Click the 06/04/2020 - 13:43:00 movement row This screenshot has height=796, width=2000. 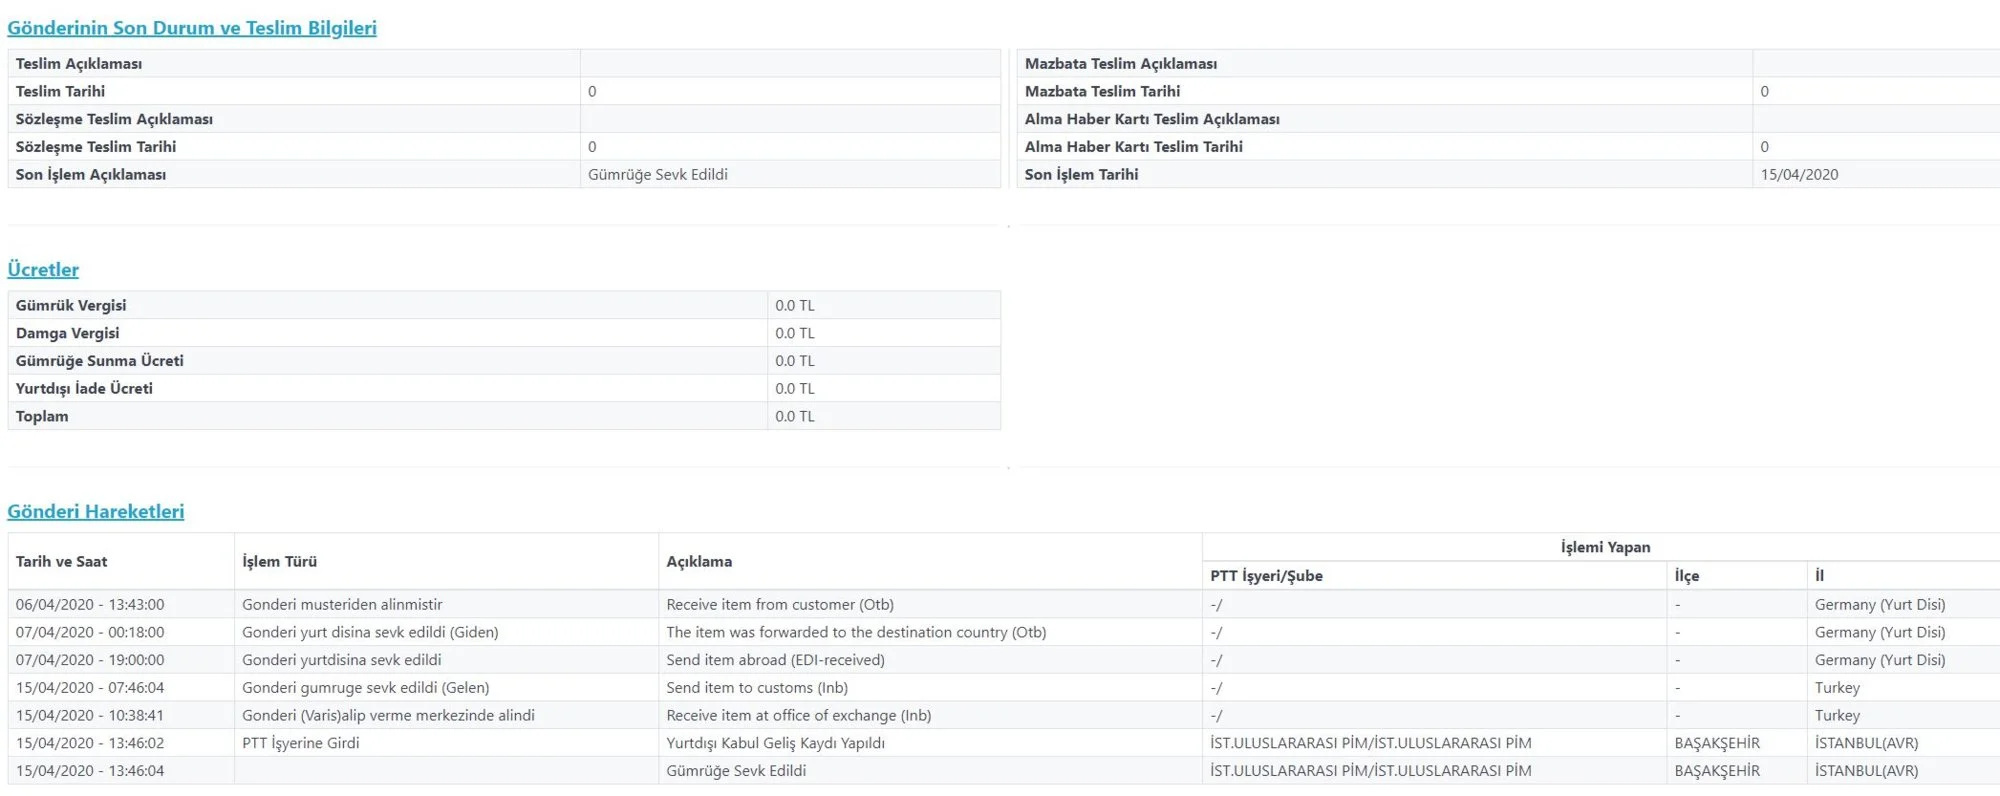[90, 605]
